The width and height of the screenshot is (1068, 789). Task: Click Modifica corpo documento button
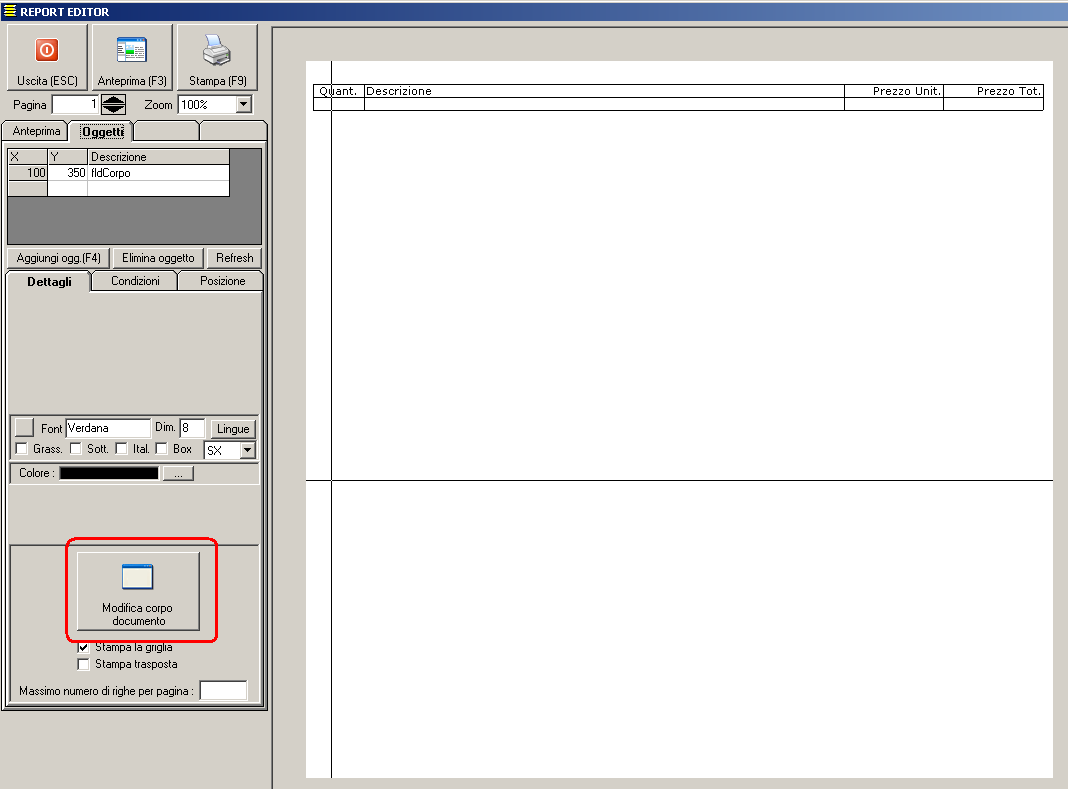click(x=138, y=591)
